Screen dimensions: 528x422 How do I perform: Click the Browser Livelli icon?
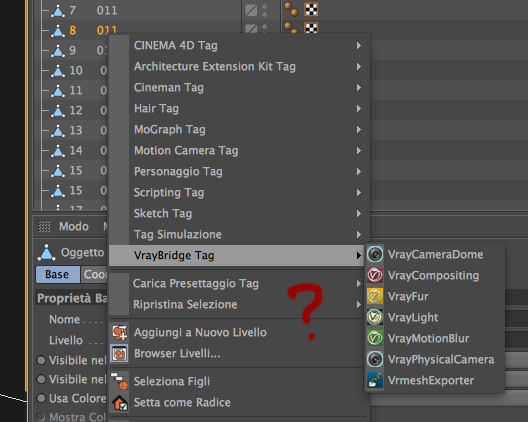click(120, 353)
